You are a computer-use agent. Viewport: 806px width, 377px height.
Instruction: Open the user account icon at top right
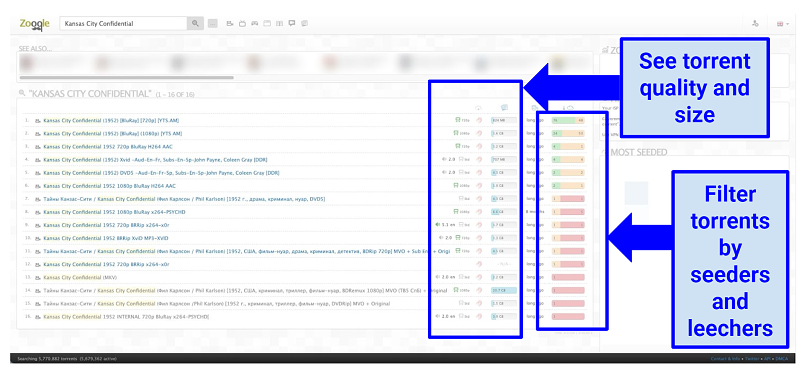coord(755,24)
